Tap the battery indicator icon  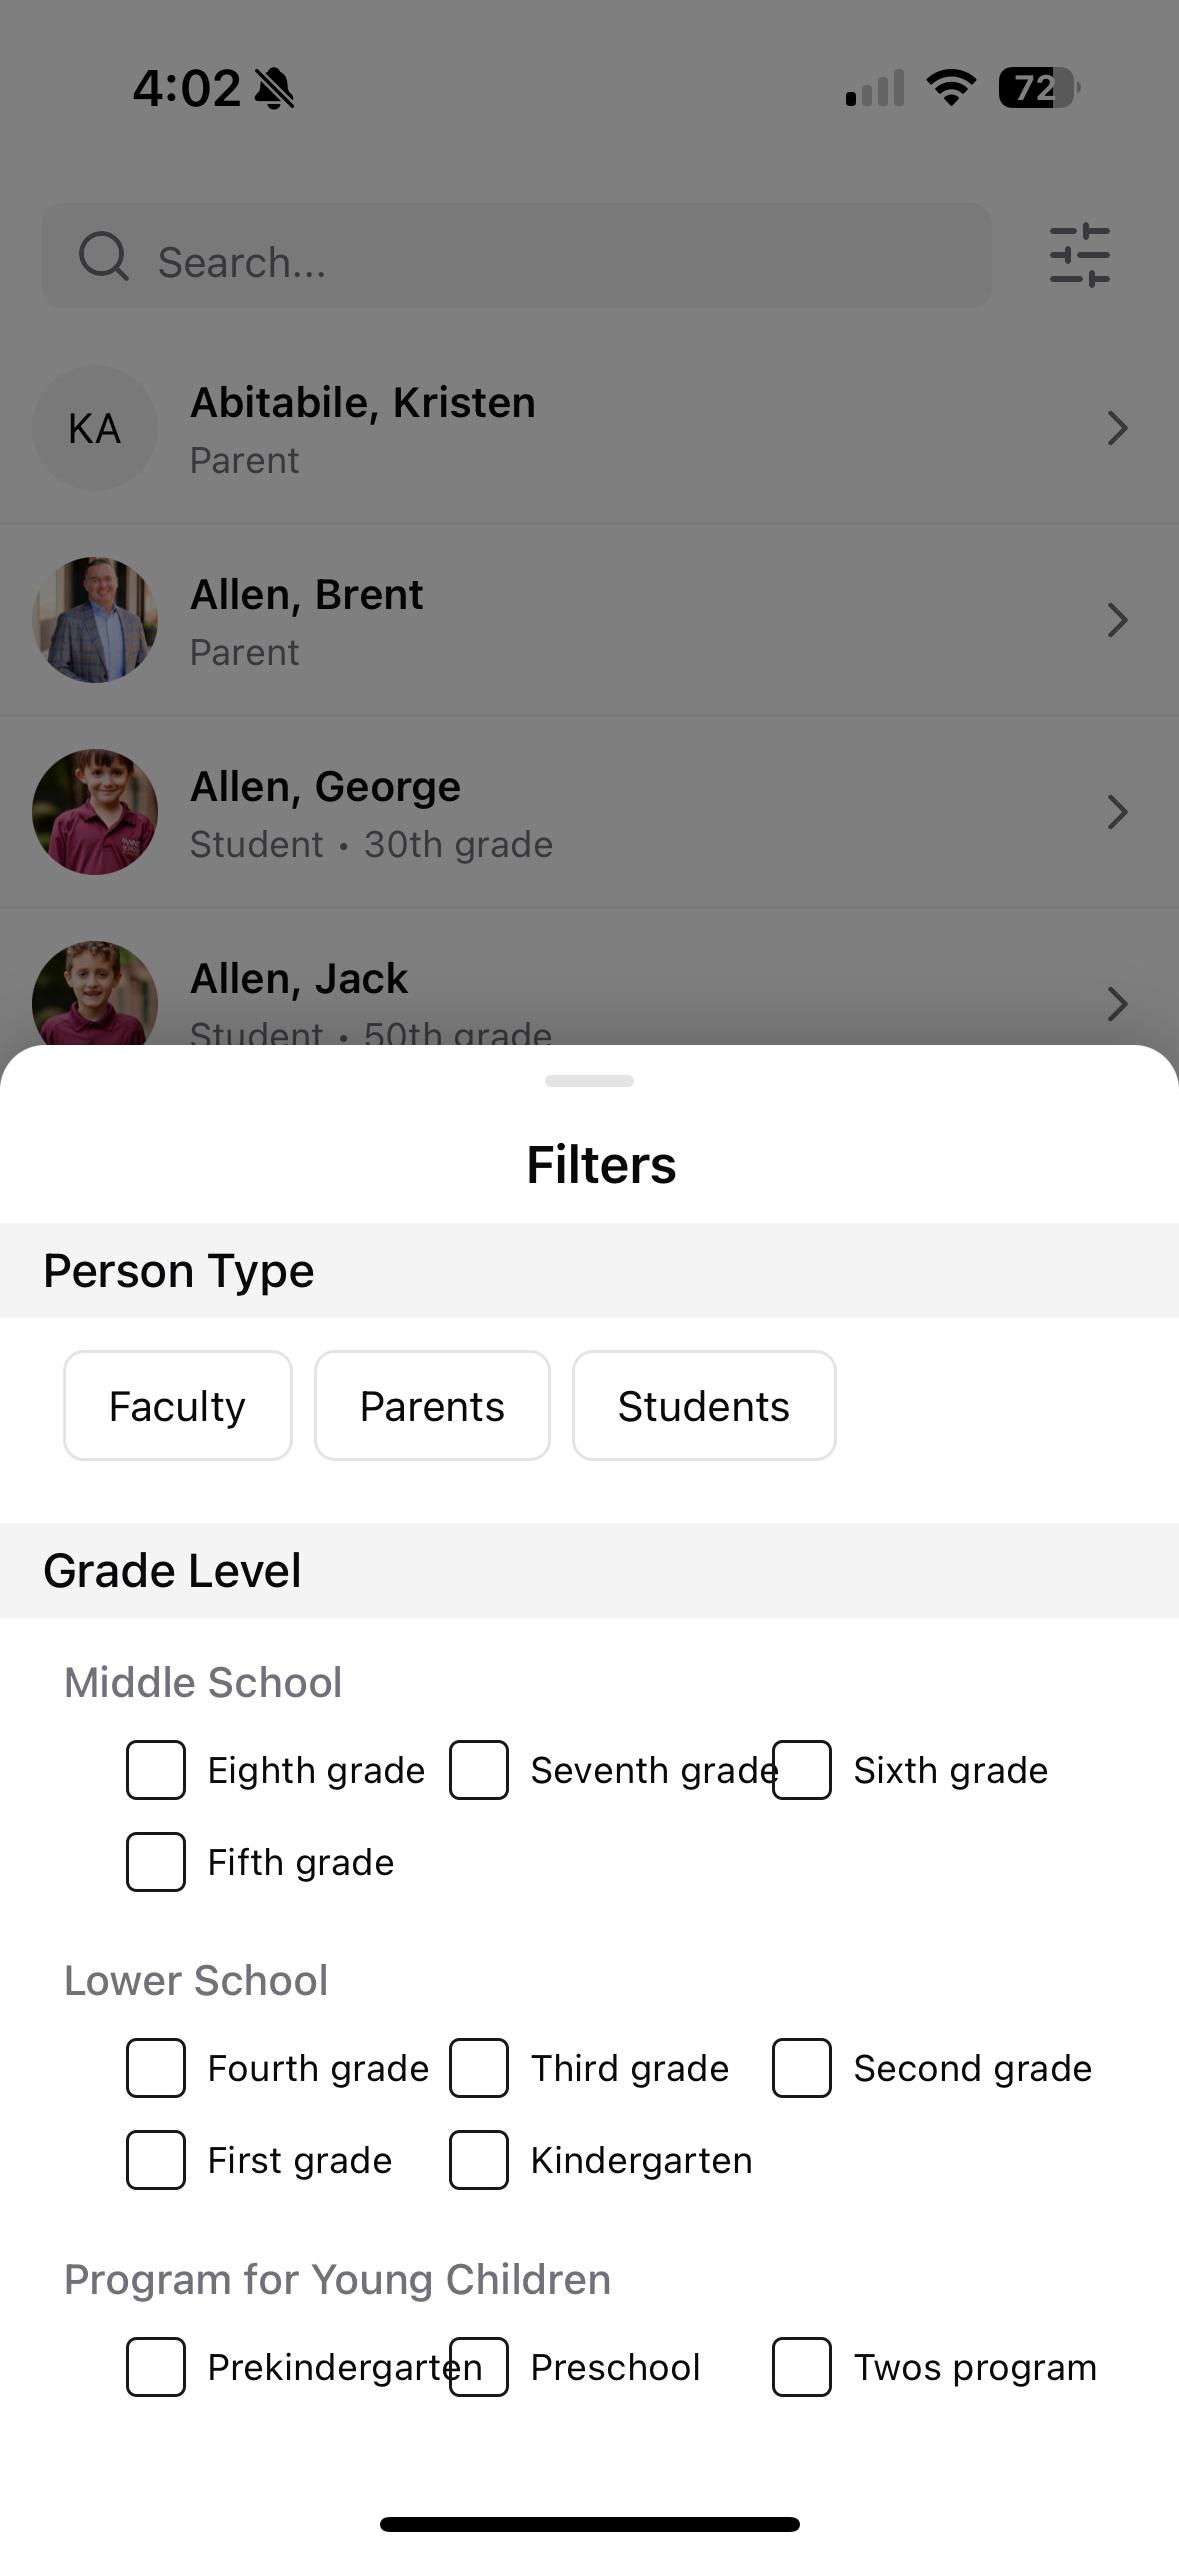tap(1038, 88)
